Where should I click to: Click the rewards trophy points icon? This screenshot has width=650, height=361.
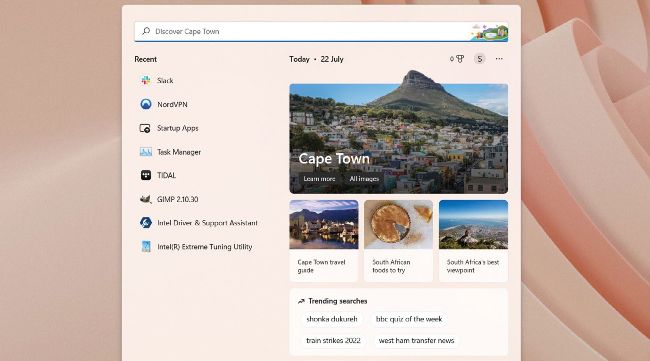pyautogui.click(x=457, y=59)
